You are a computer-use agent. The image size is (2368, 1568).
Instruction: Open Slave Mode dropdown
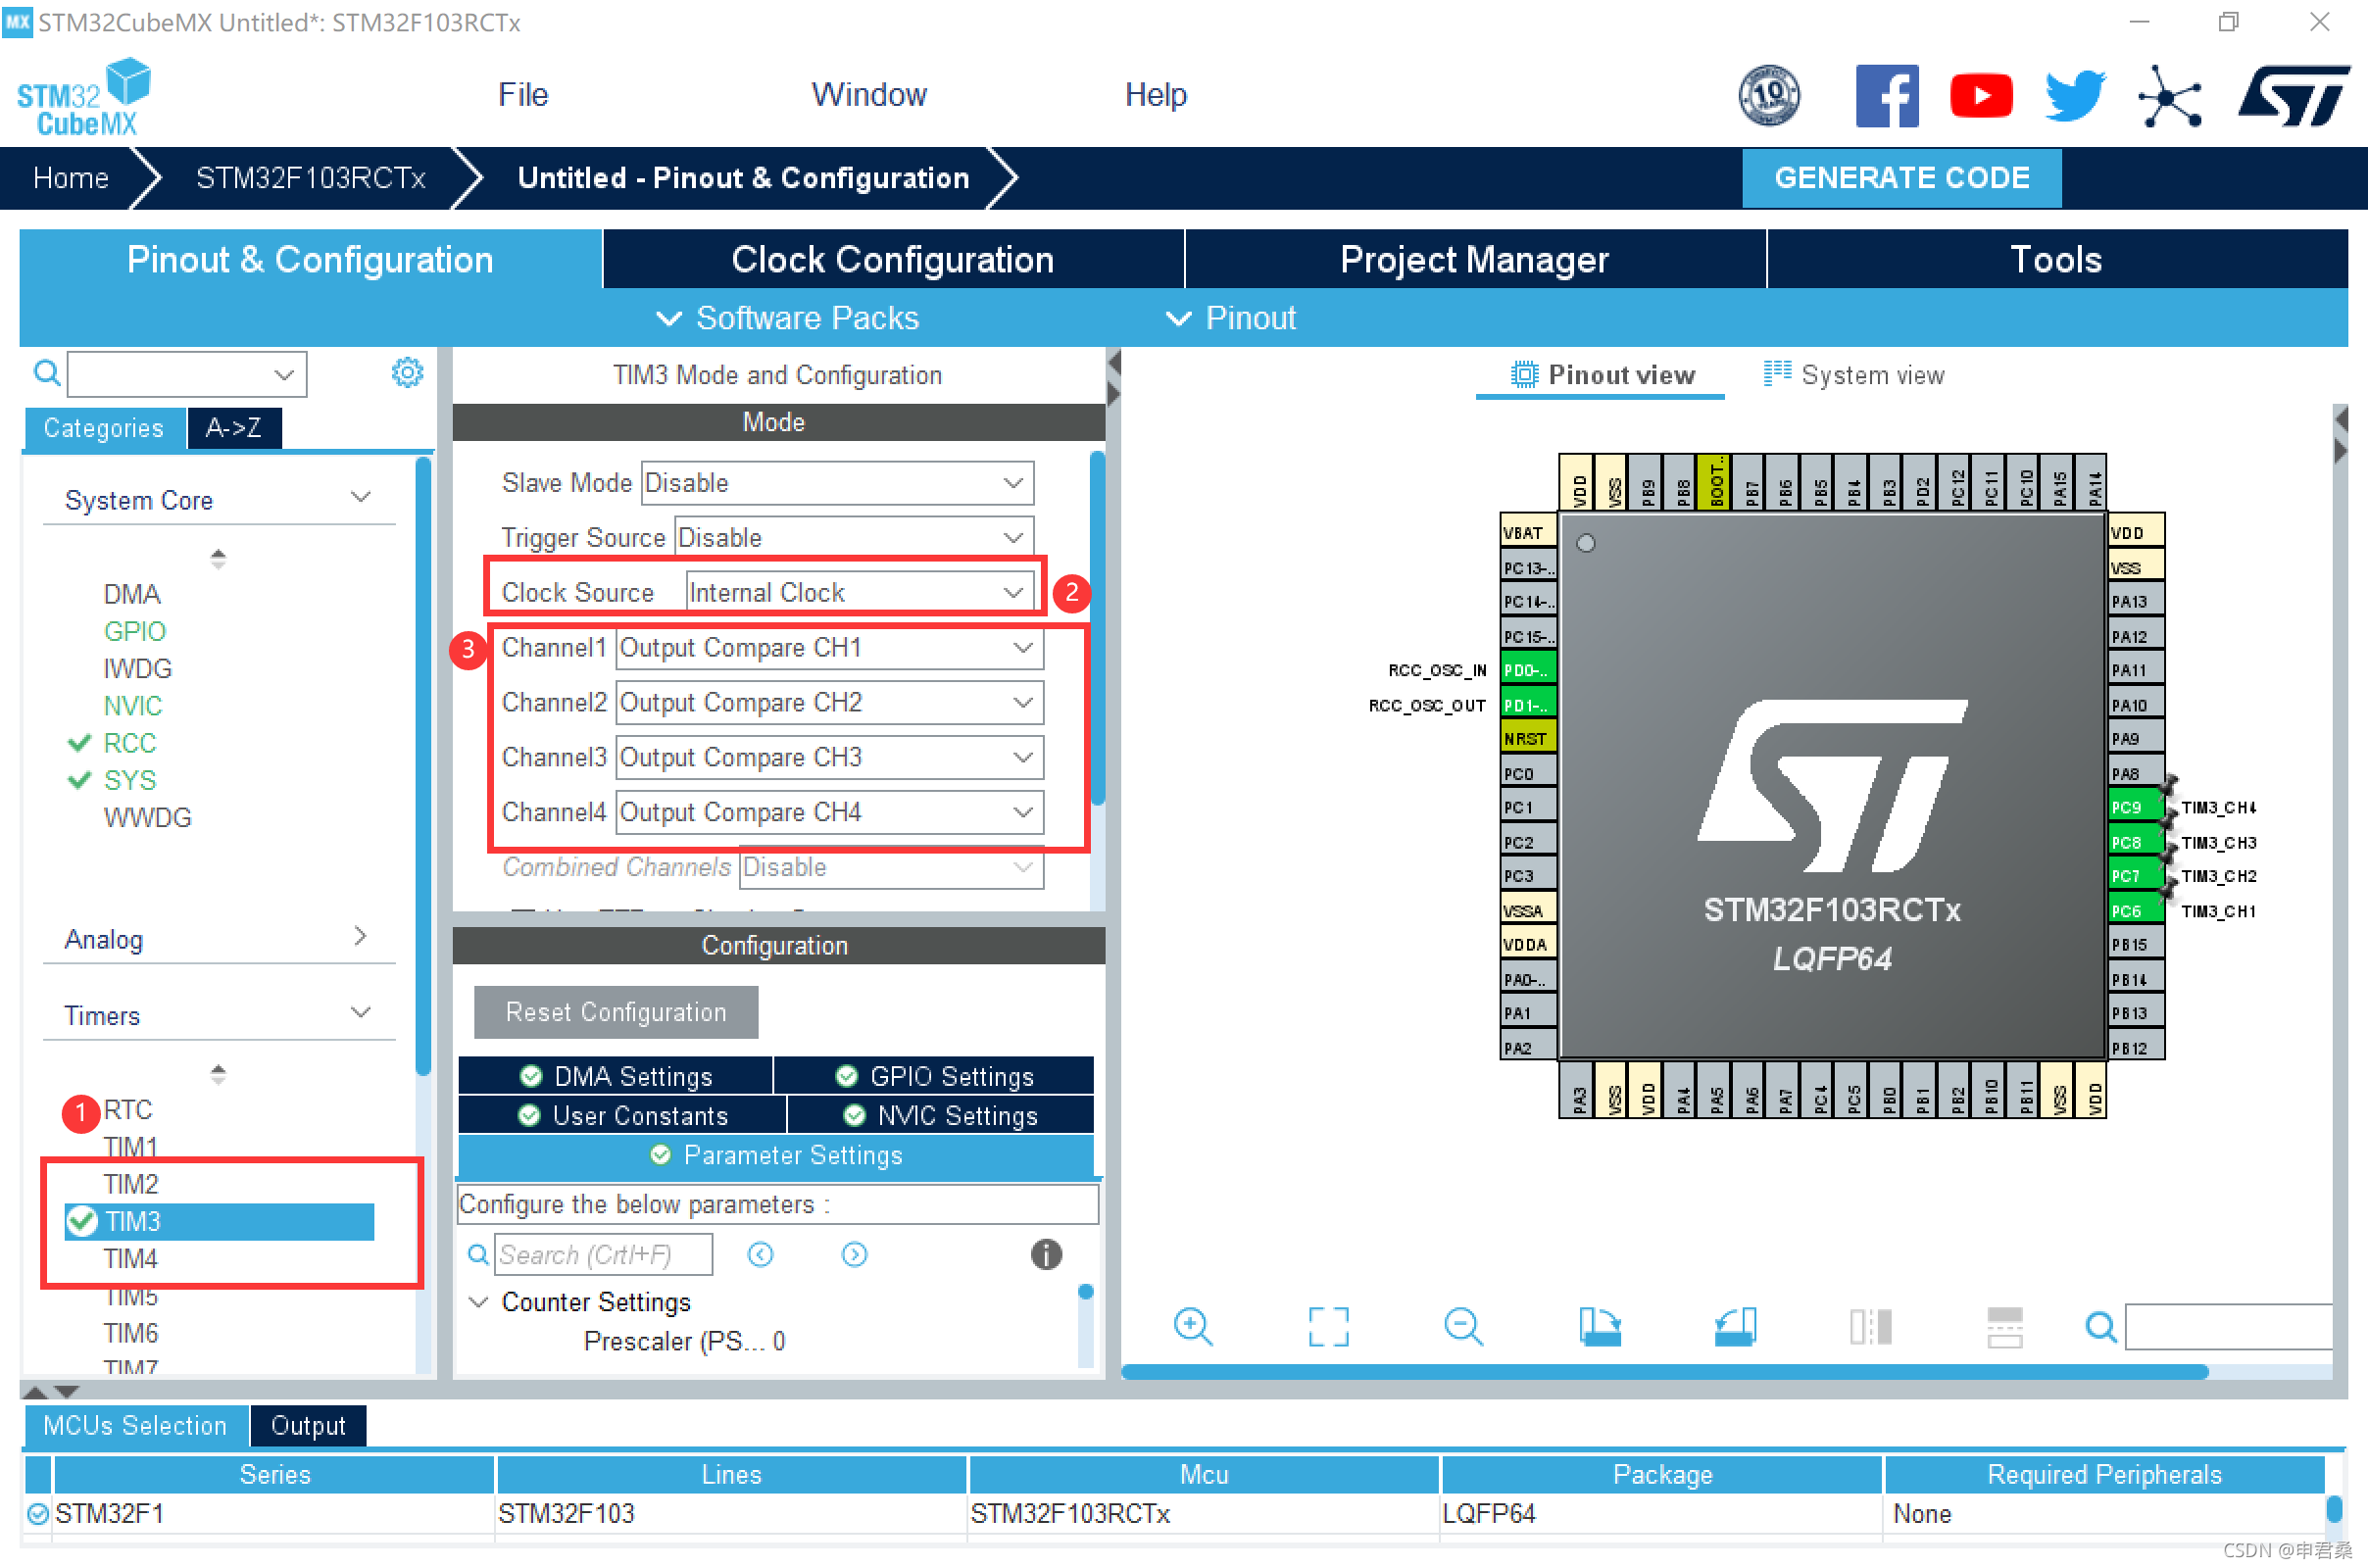(836, 483)
